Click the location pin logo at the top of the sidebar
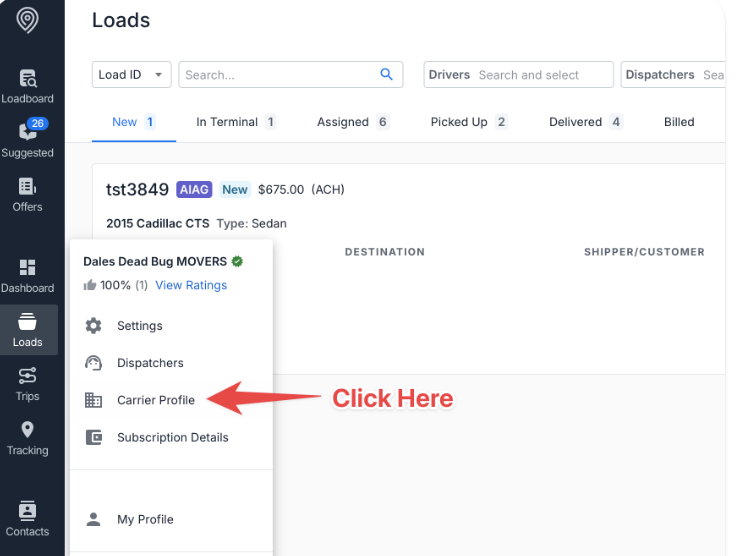 [27, 20]
